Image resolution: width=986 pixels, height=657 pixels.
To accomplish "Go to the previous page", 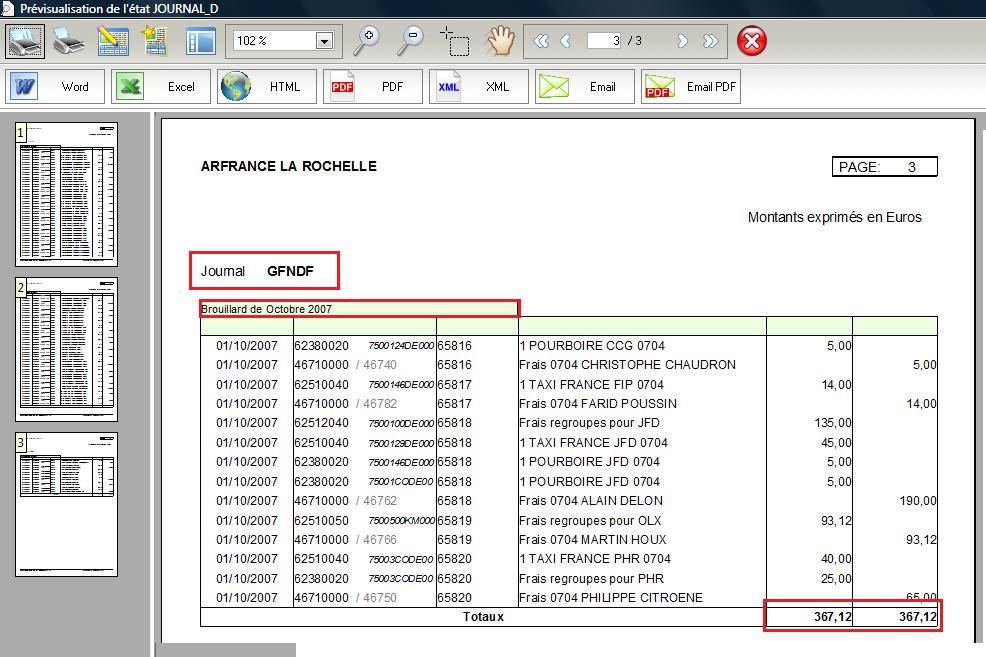I will point(566,41).
